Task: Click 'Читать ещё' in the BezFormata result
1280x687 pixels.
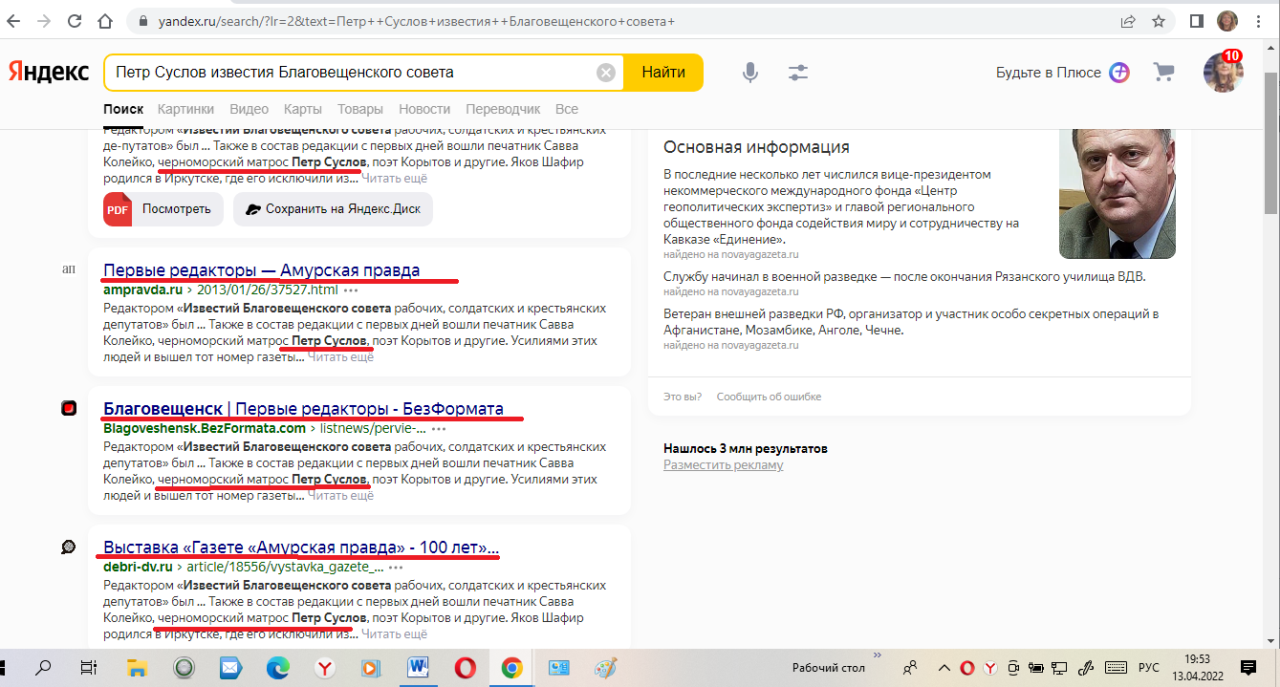Action: coord(340,496)
